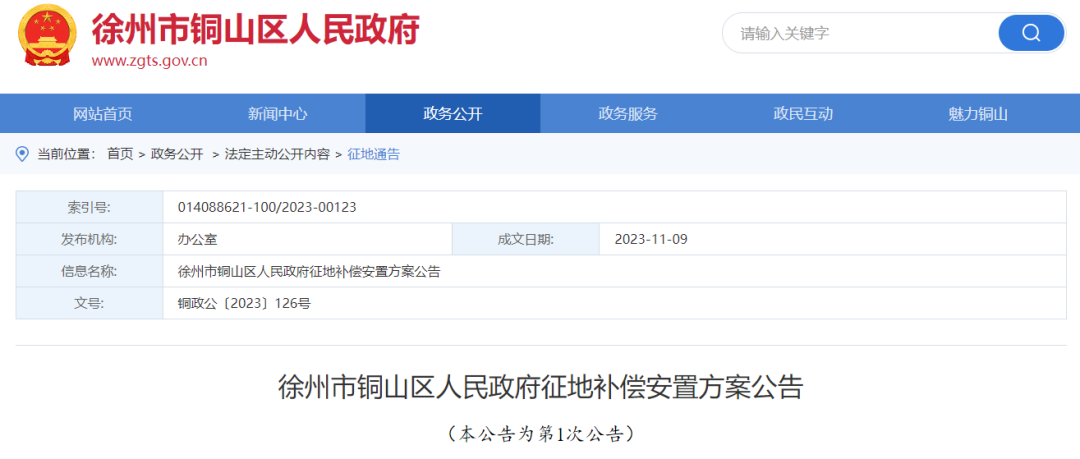This screenshot has width=1080, height=459.
Task: Click the 办公室 publishing agency value
Action: pyautogui.click(x=198, y=239)
